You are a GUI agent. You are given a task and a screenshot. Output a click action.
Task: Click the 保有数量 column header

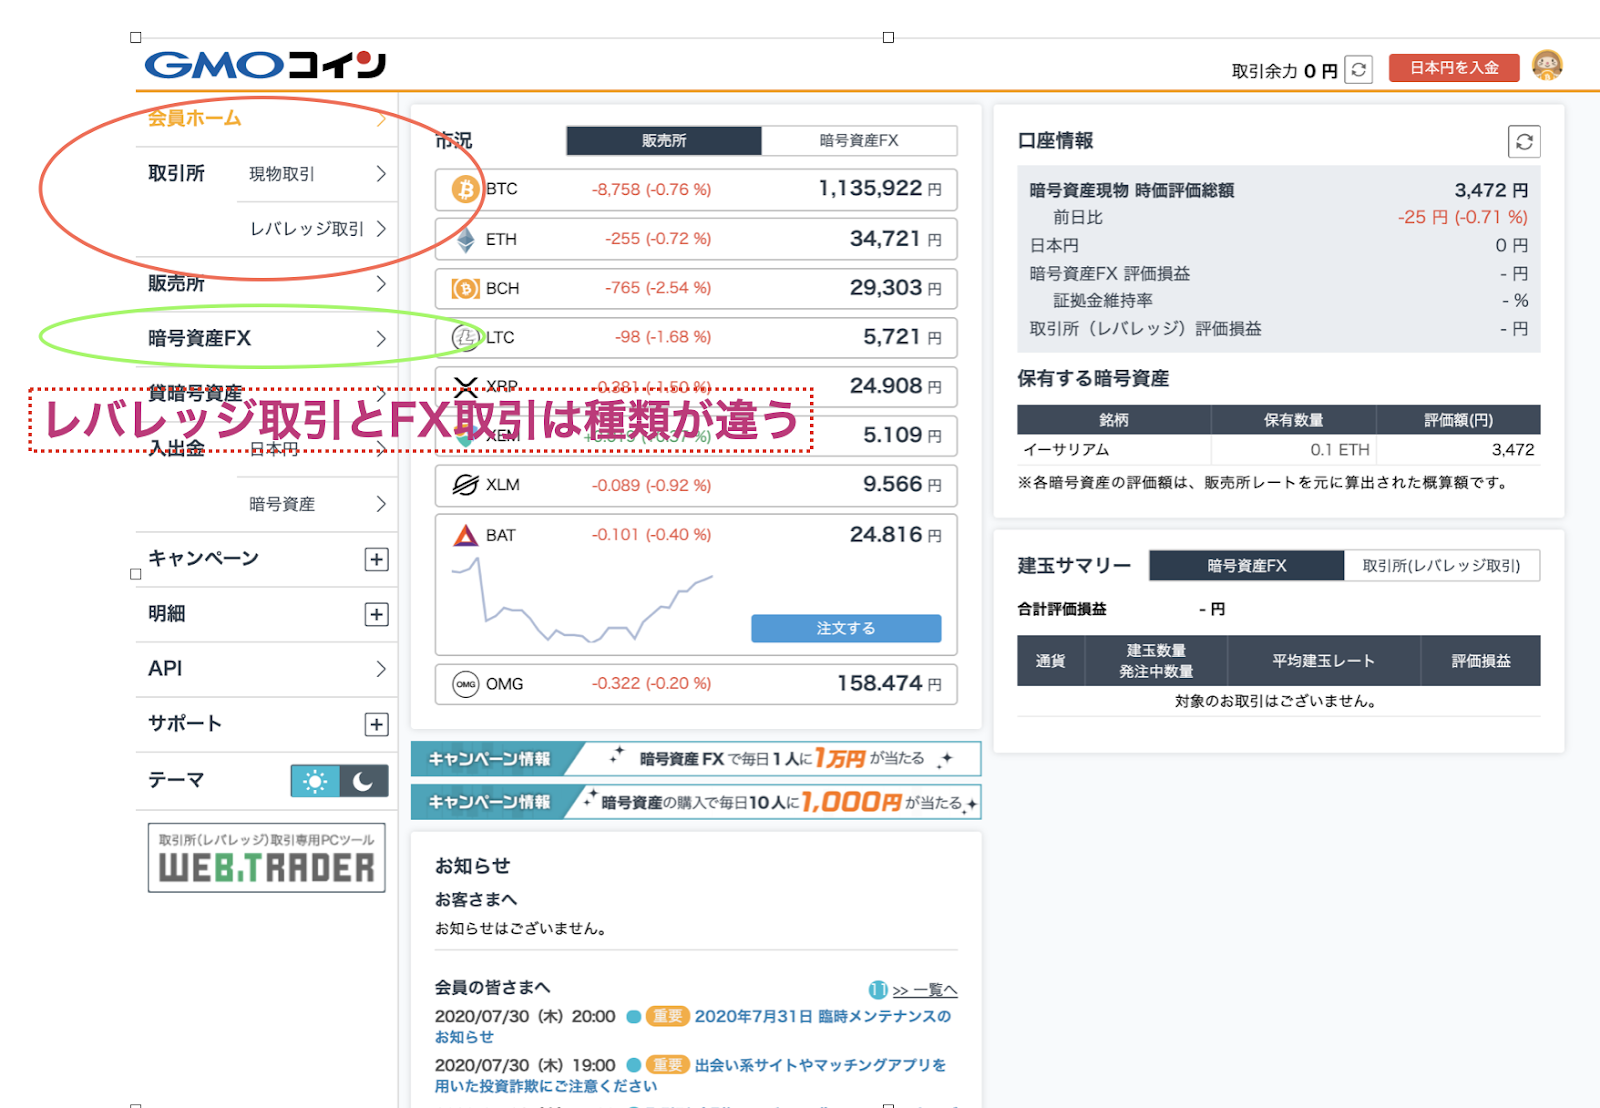tap(1294, 420)
